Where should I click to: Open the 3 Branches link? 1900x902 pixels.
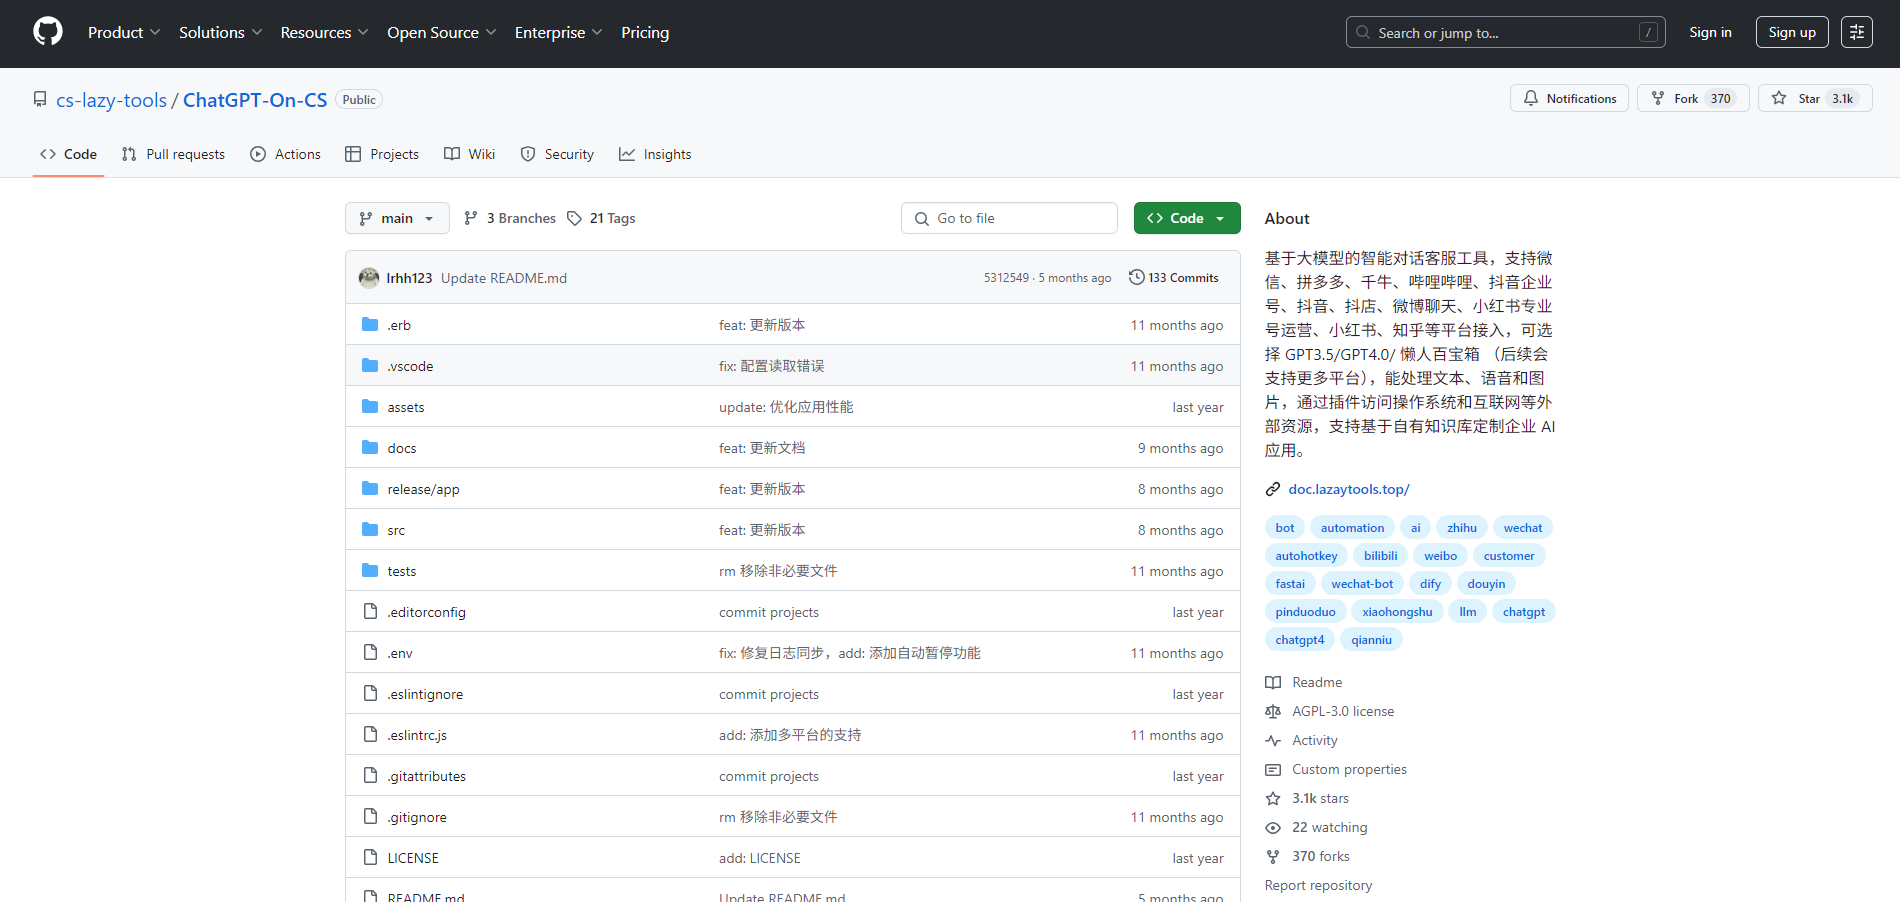click(510, 218)
